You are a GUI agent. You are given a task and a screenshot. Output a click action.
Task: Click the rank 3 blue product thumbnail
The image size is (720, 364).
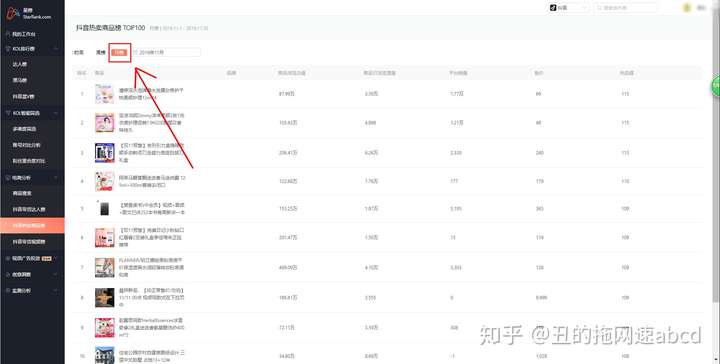click(x=105, y=153)
